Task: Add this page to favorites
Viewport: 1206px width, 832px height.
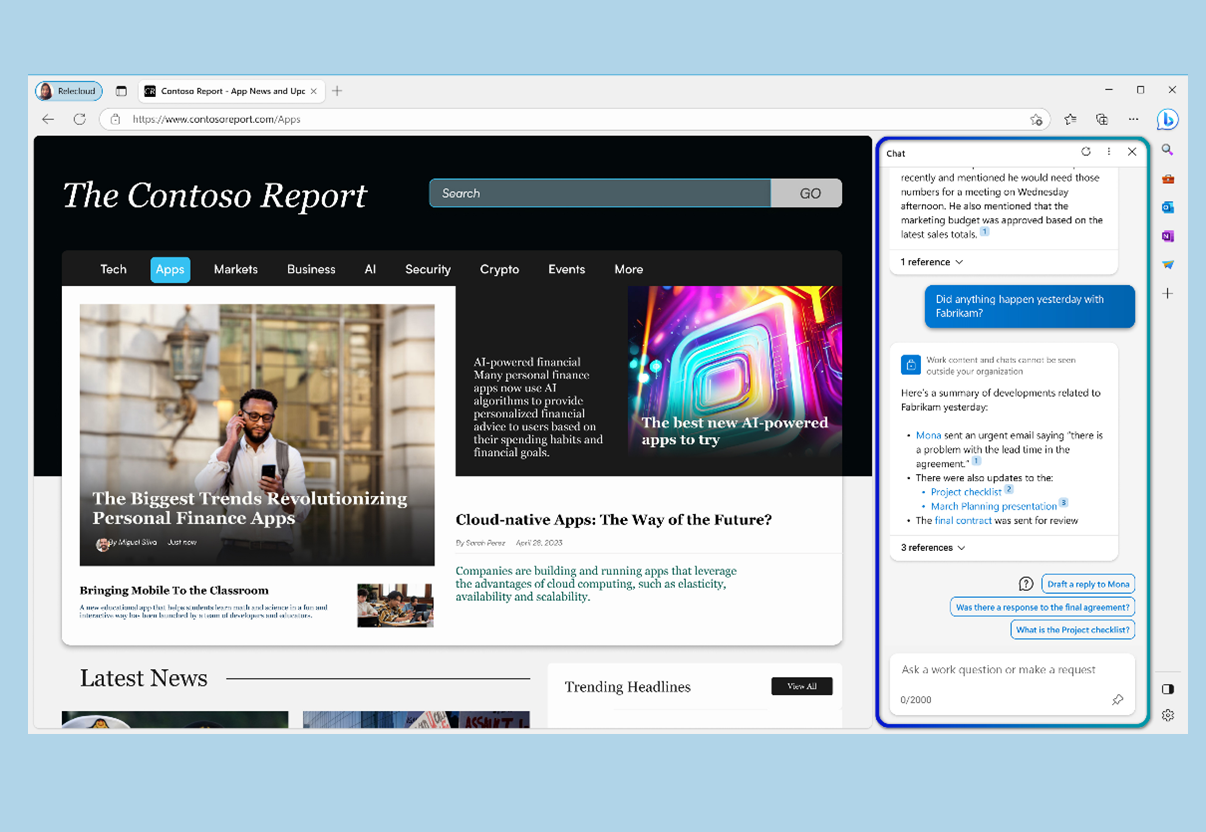Action: 1036,119
